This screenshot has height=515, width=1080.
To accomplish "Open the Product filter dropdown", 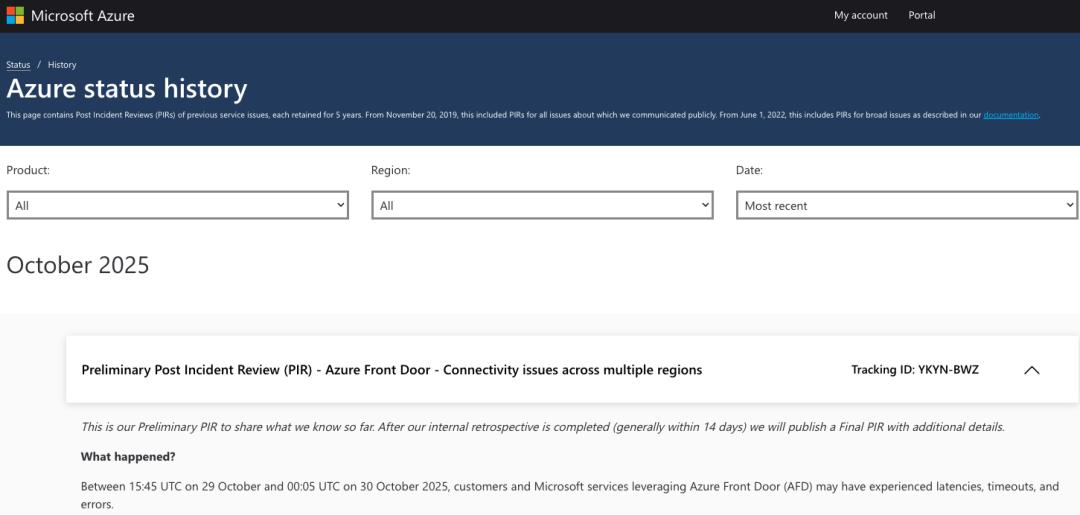I will (x=177, y=205).
